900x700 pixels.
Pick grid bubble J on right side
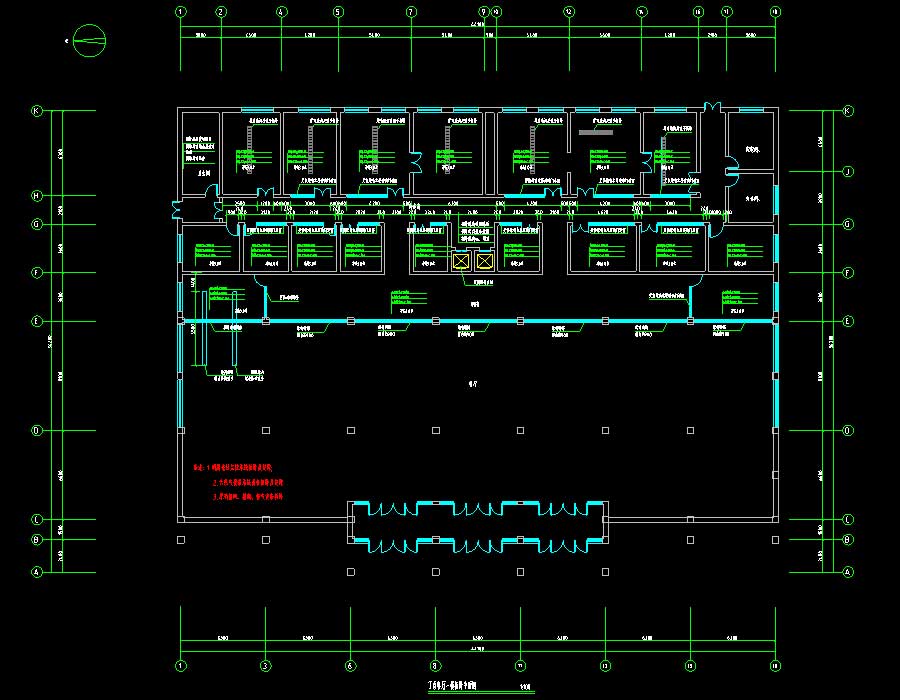847,172
